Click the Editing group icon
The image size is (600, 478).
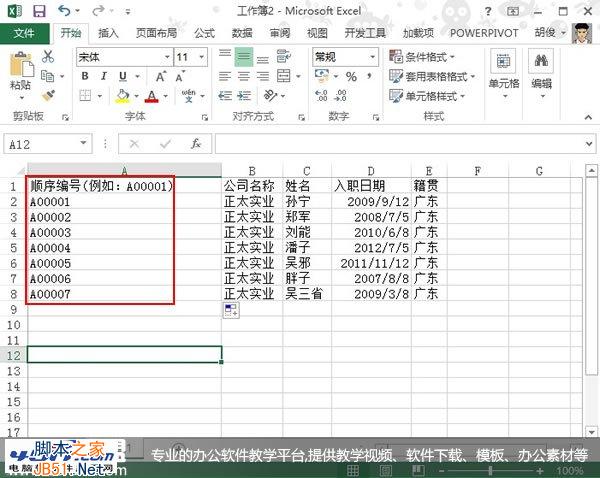click(541, 72)
